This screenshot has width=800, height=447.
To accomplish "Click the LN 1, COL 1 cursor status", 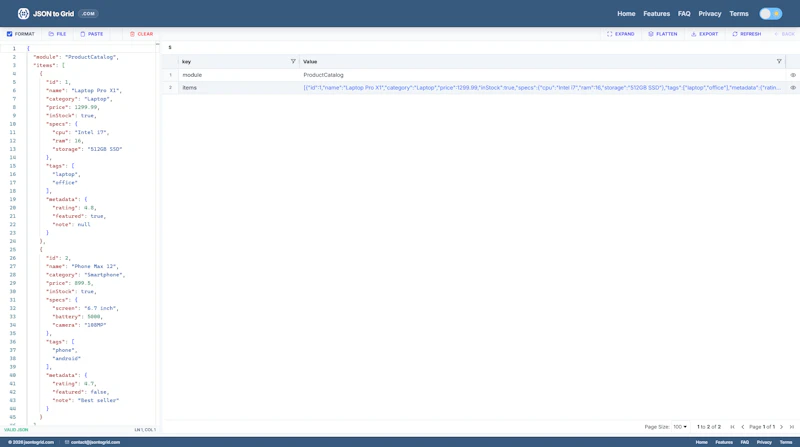I will point(145,430).
